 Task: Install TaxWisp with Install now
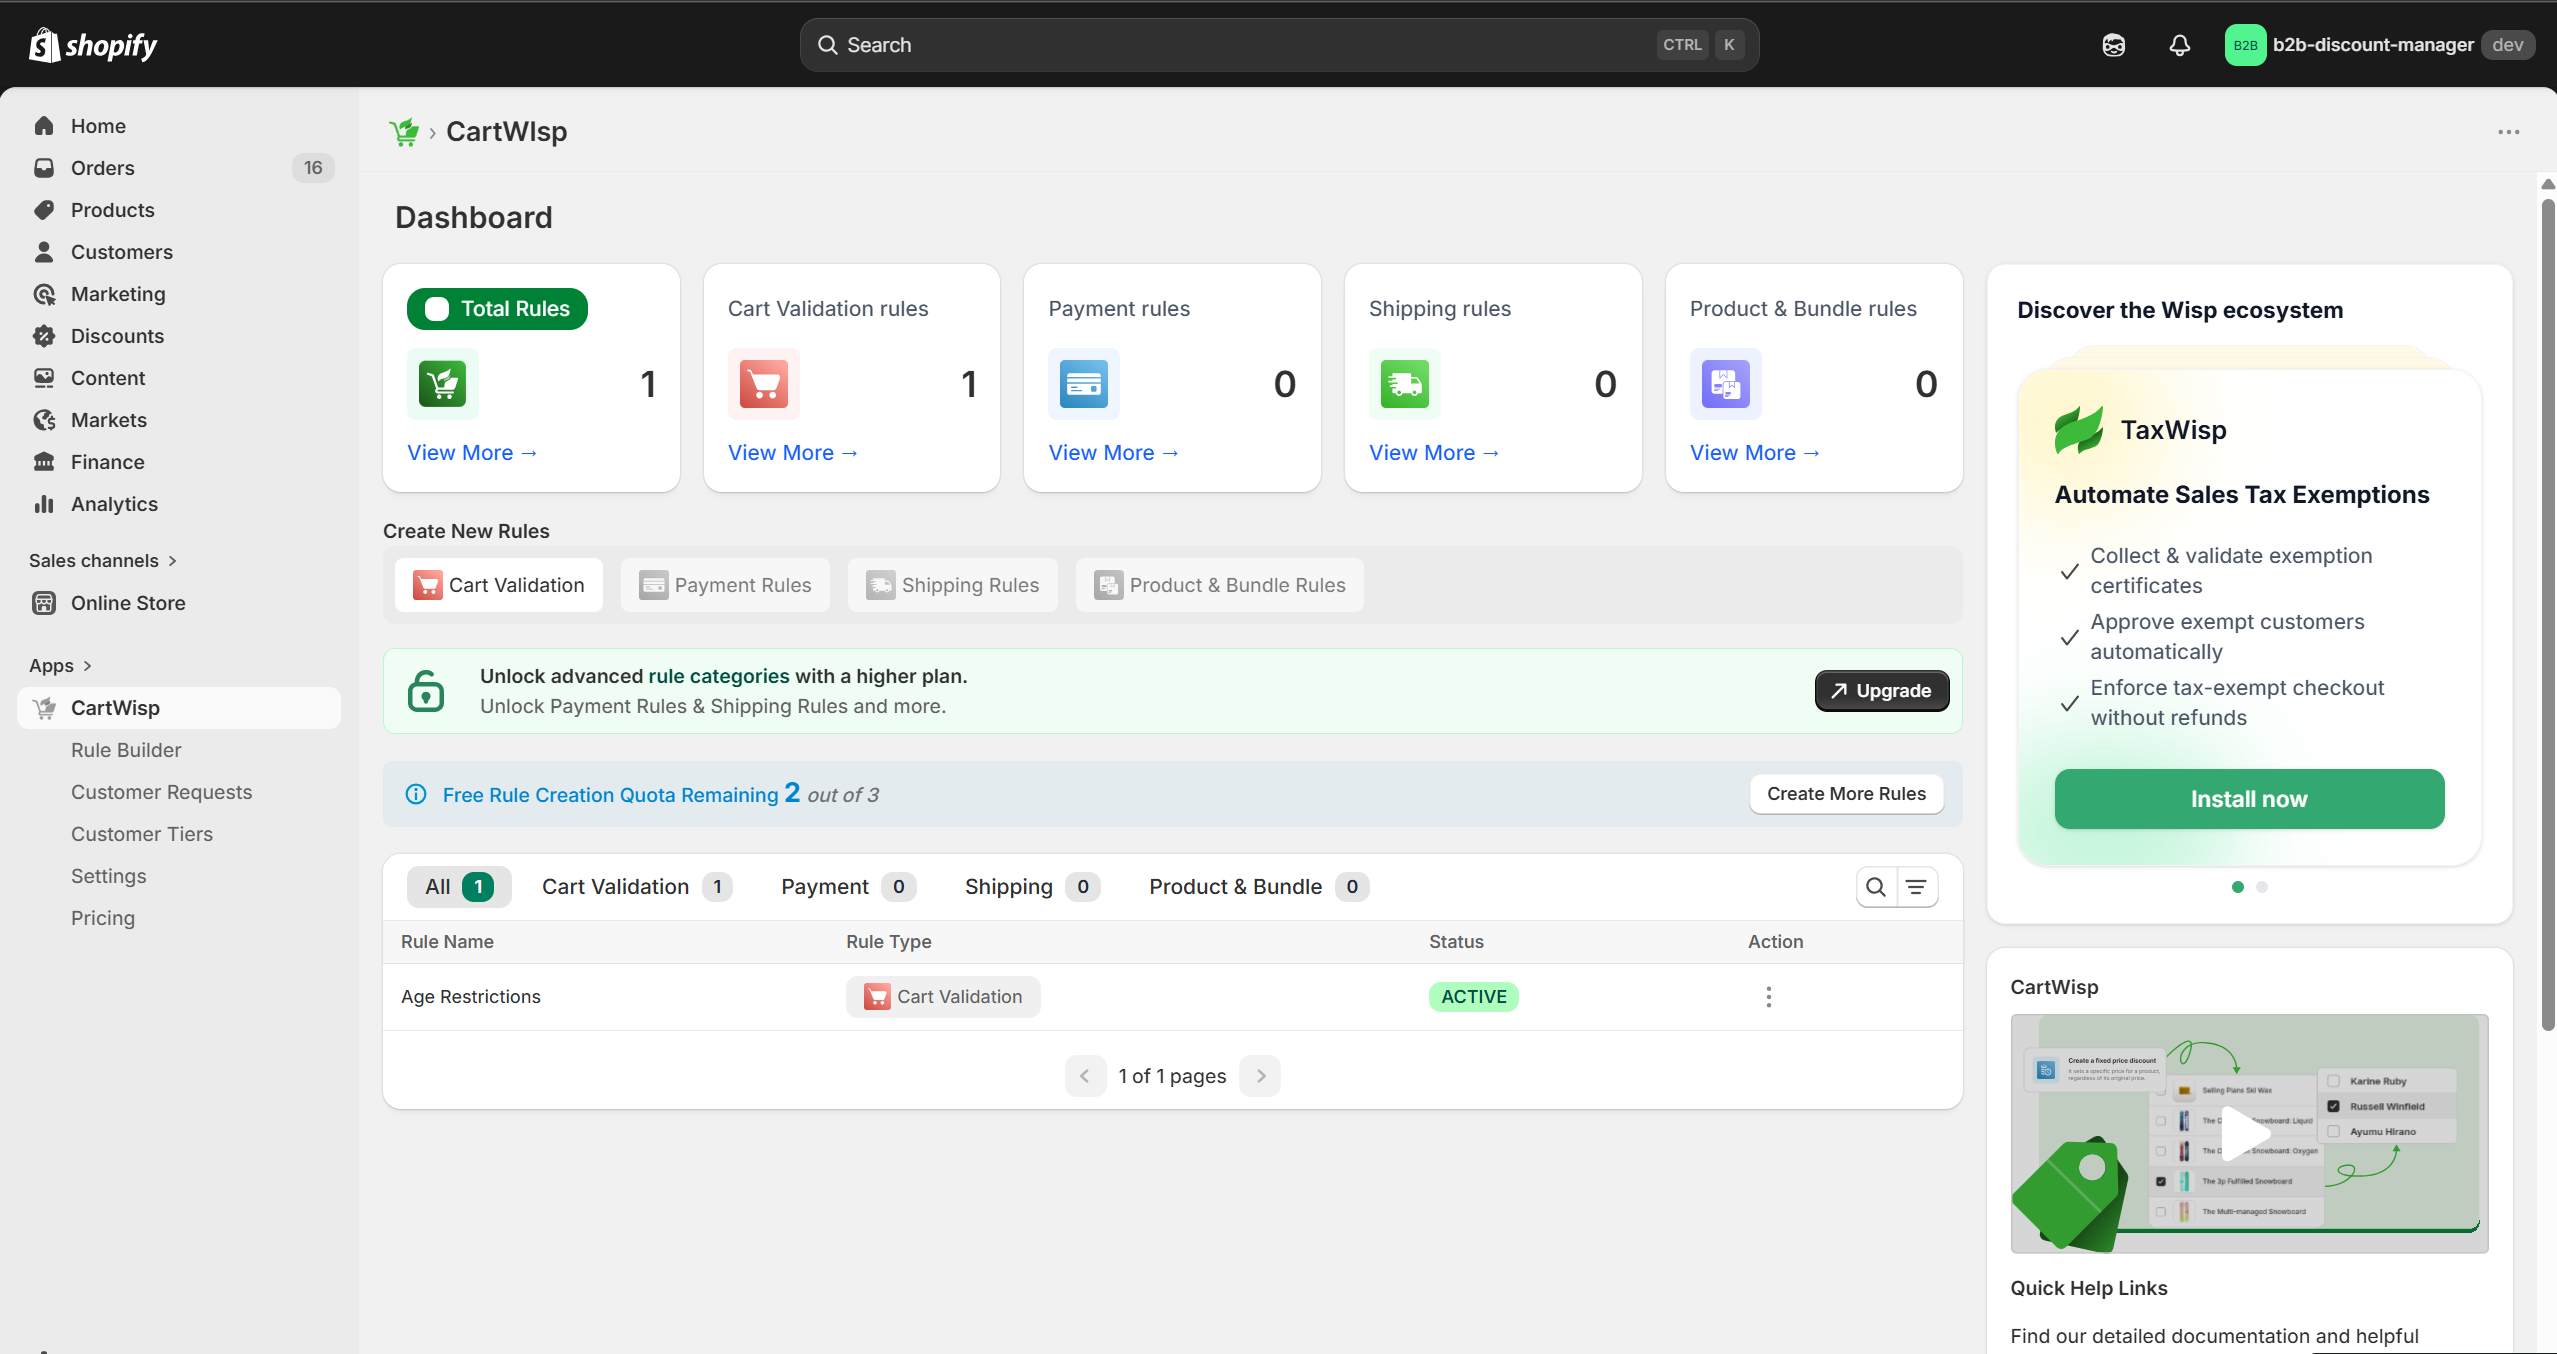pyautogui.click(x=2249, y=799)
